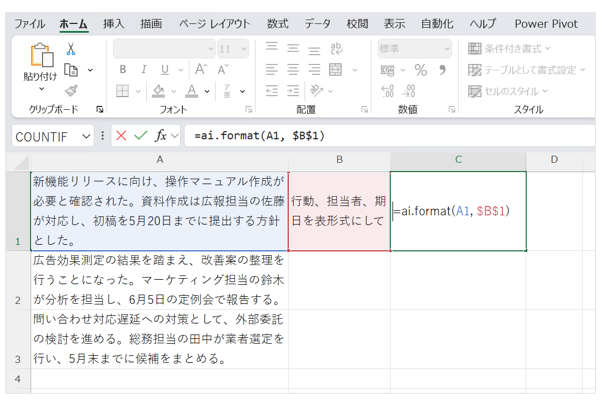Image resolution: width=602 pixels, height=402 pixels.
Task: Click the Copy icon
Action: pos(71,70)
